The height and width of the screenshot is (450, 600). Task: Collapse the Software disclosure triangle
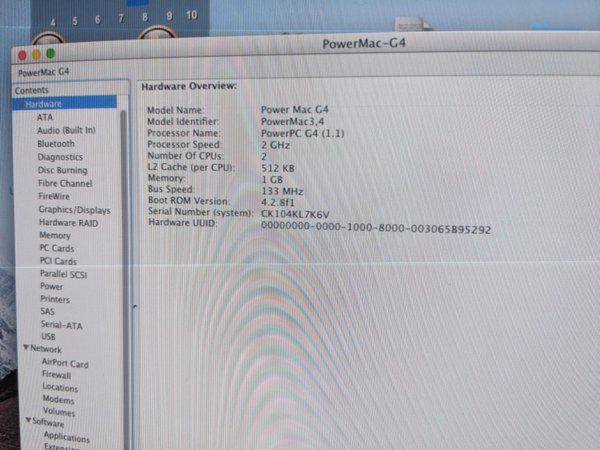pos(27,422)
